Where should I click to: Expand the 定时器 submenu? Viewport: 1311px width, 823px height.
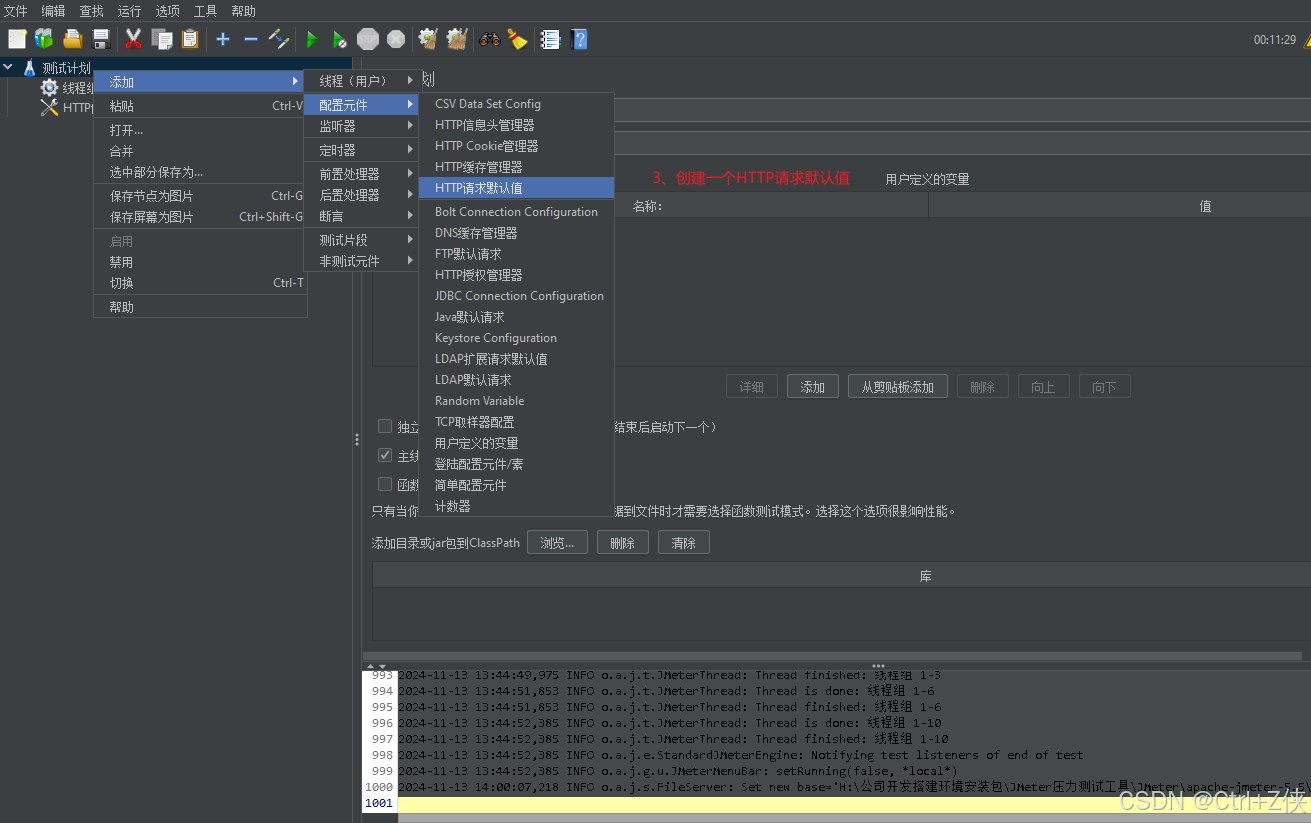tap(361, 151)
